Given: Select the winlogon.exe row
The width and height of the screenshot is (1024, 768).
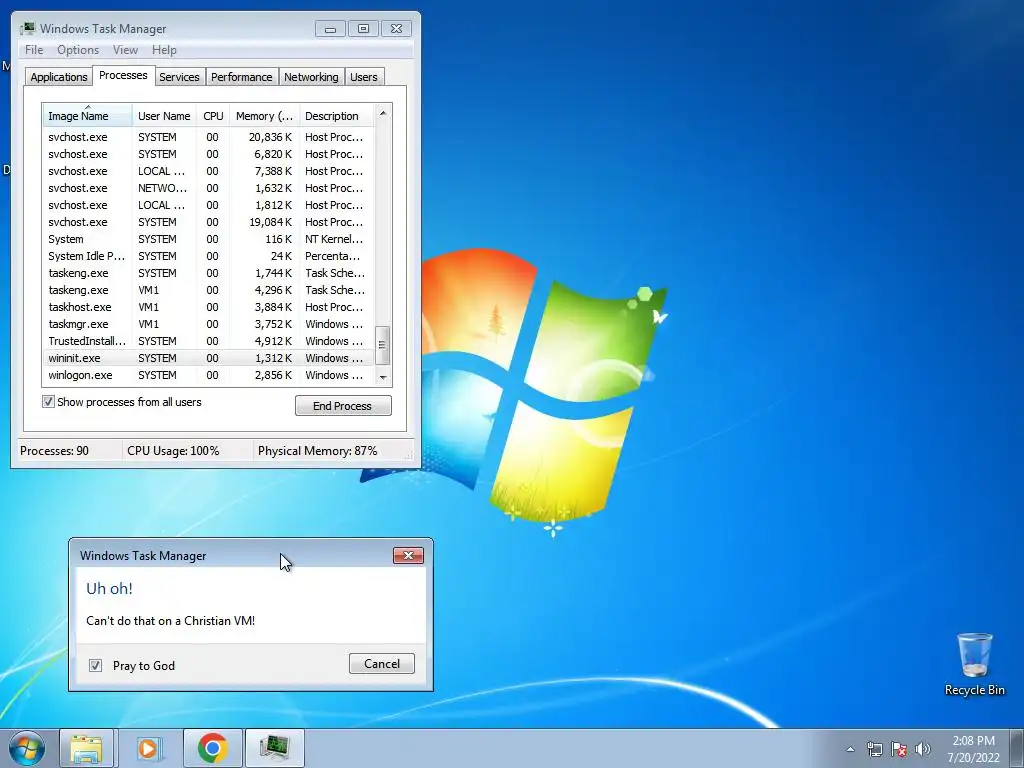Looking at the screenshot, I should click(208, 375).
